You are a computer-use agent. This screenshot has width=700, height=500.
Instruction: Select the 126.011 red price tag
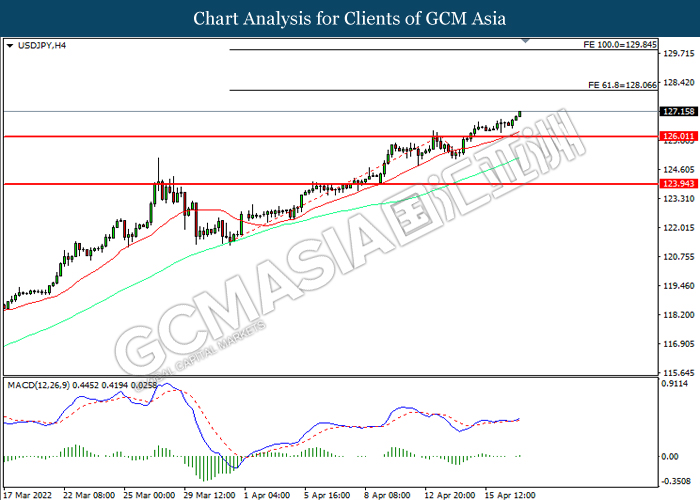[679, 136]
